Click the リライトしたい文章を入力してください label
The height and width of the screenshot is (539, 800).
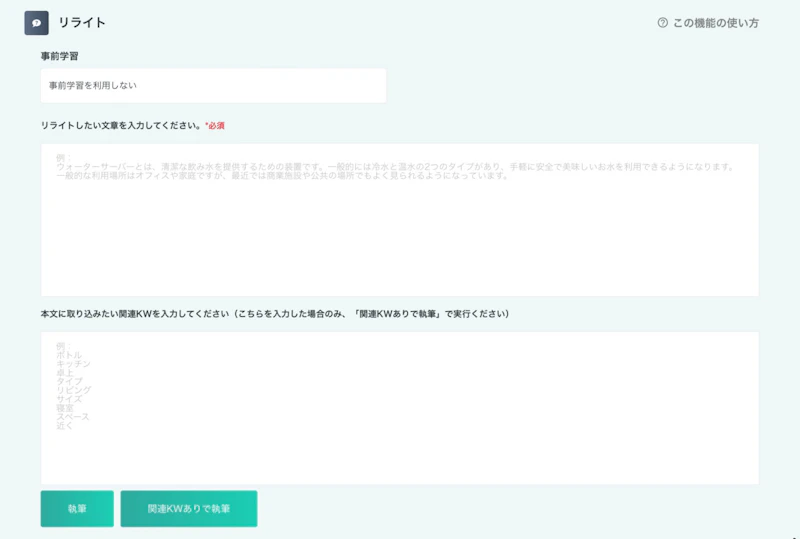click(x=122, y=126)
